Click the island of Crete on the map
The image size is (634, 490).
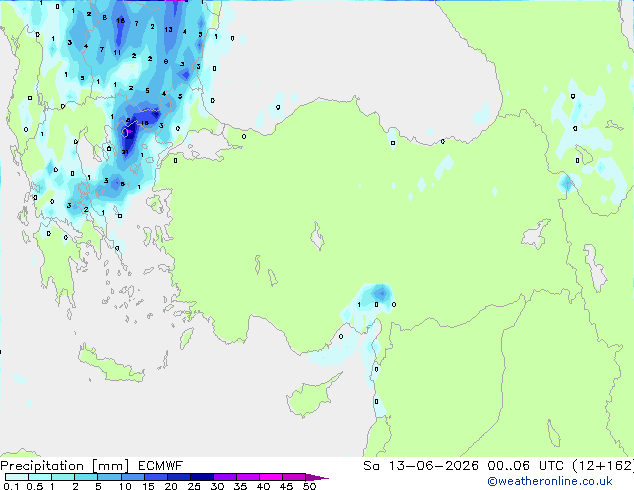click(109, 365)
